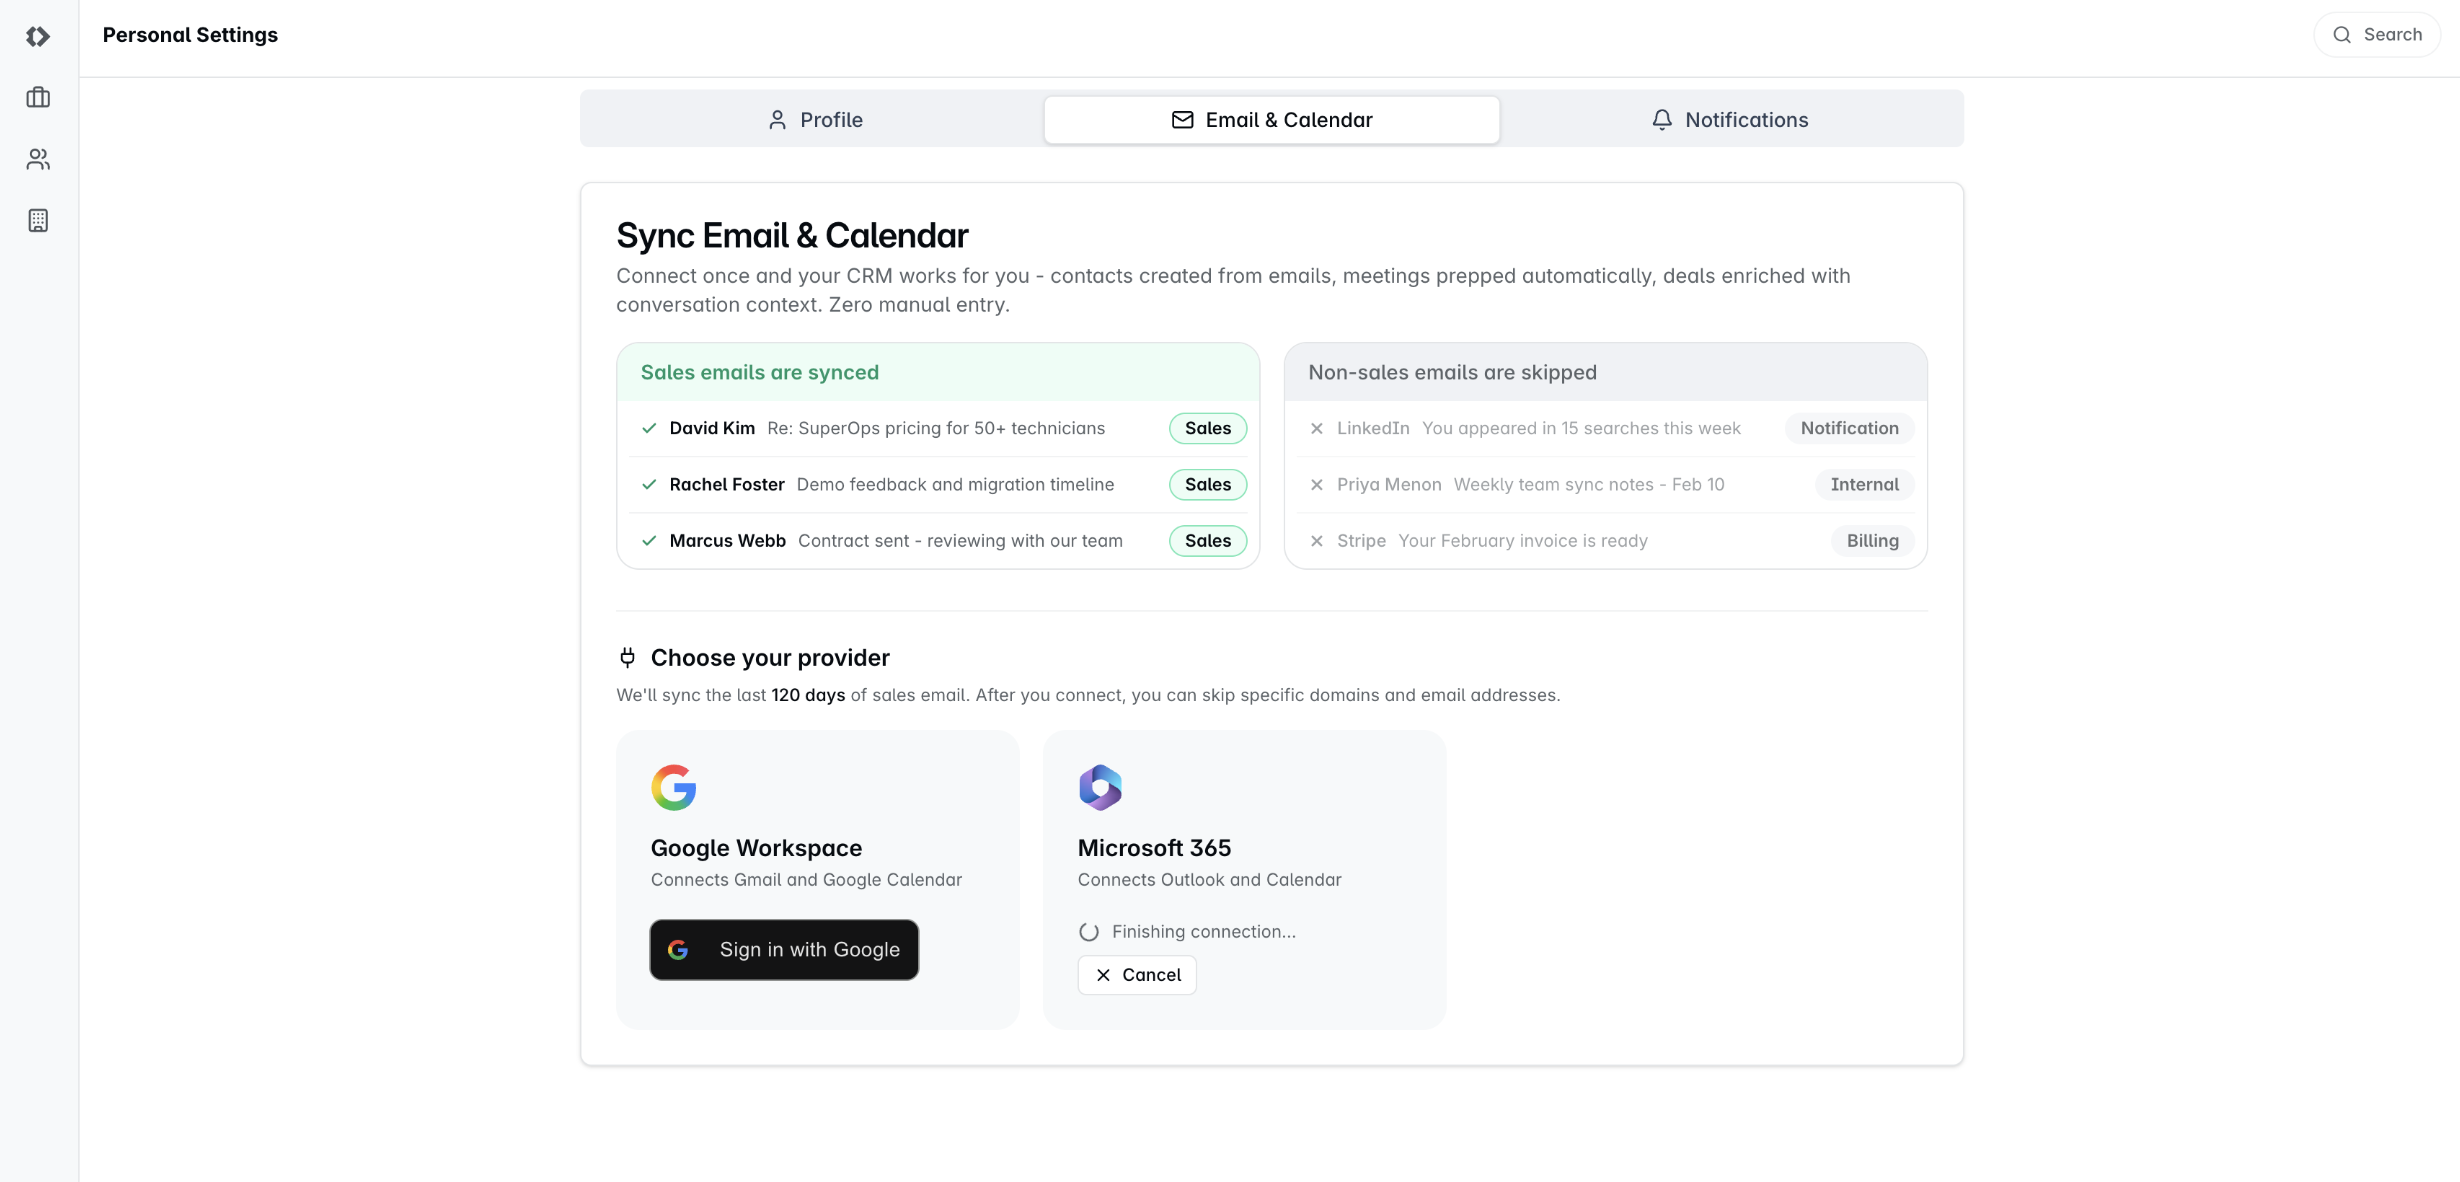Click 'You appeared in 15 searches this week'

click(1581, 428)
